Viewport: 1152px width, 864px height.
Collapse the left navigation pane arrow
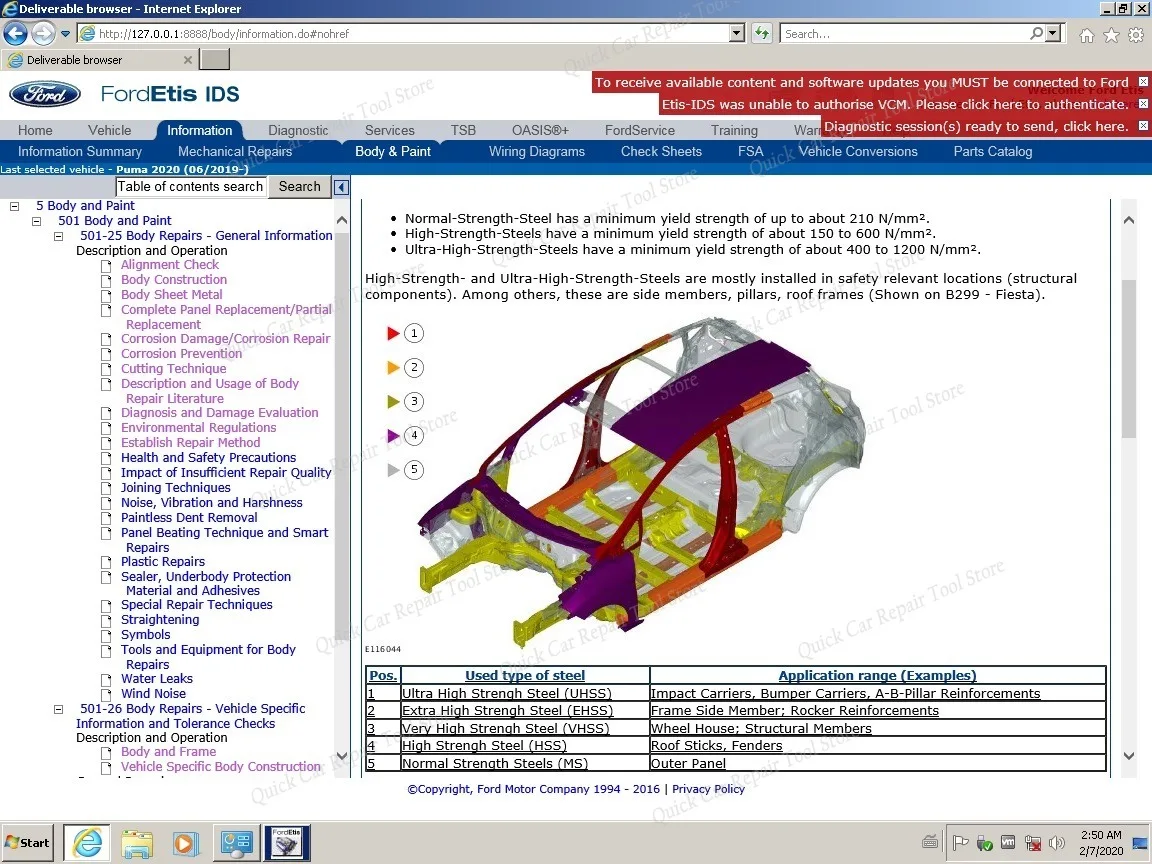point(341,186)
